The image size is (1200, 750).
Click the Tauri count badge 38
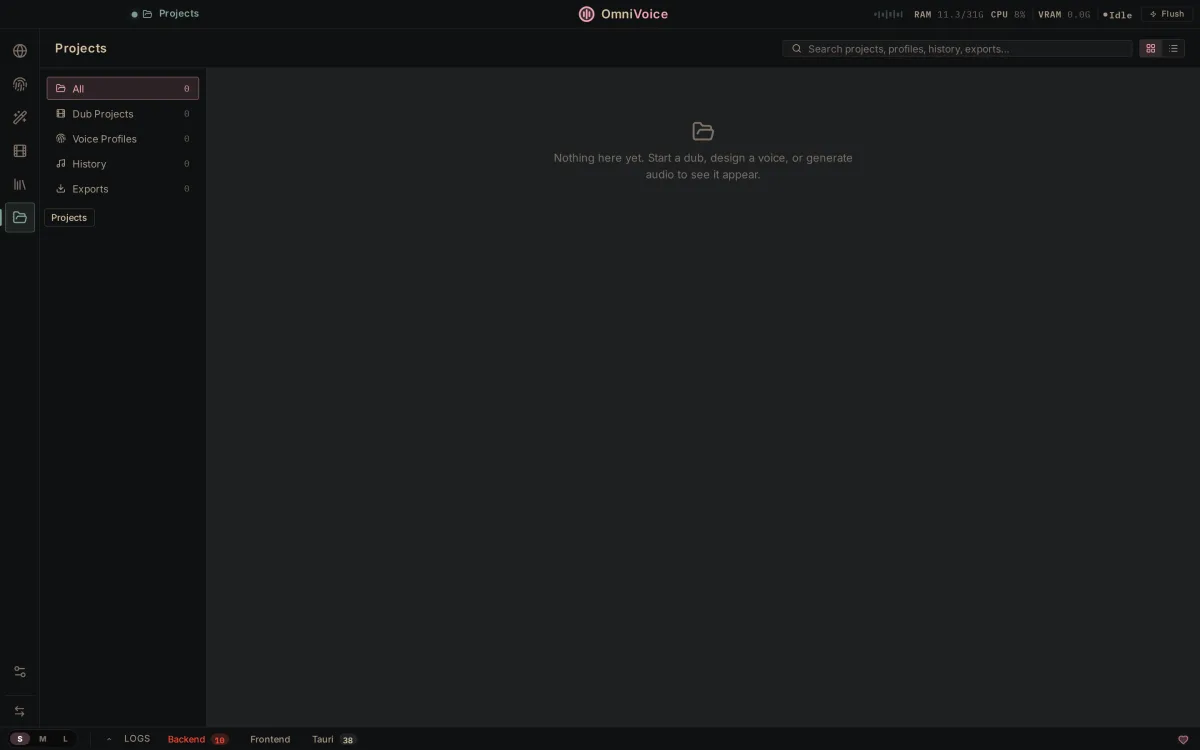pos(347,740)
